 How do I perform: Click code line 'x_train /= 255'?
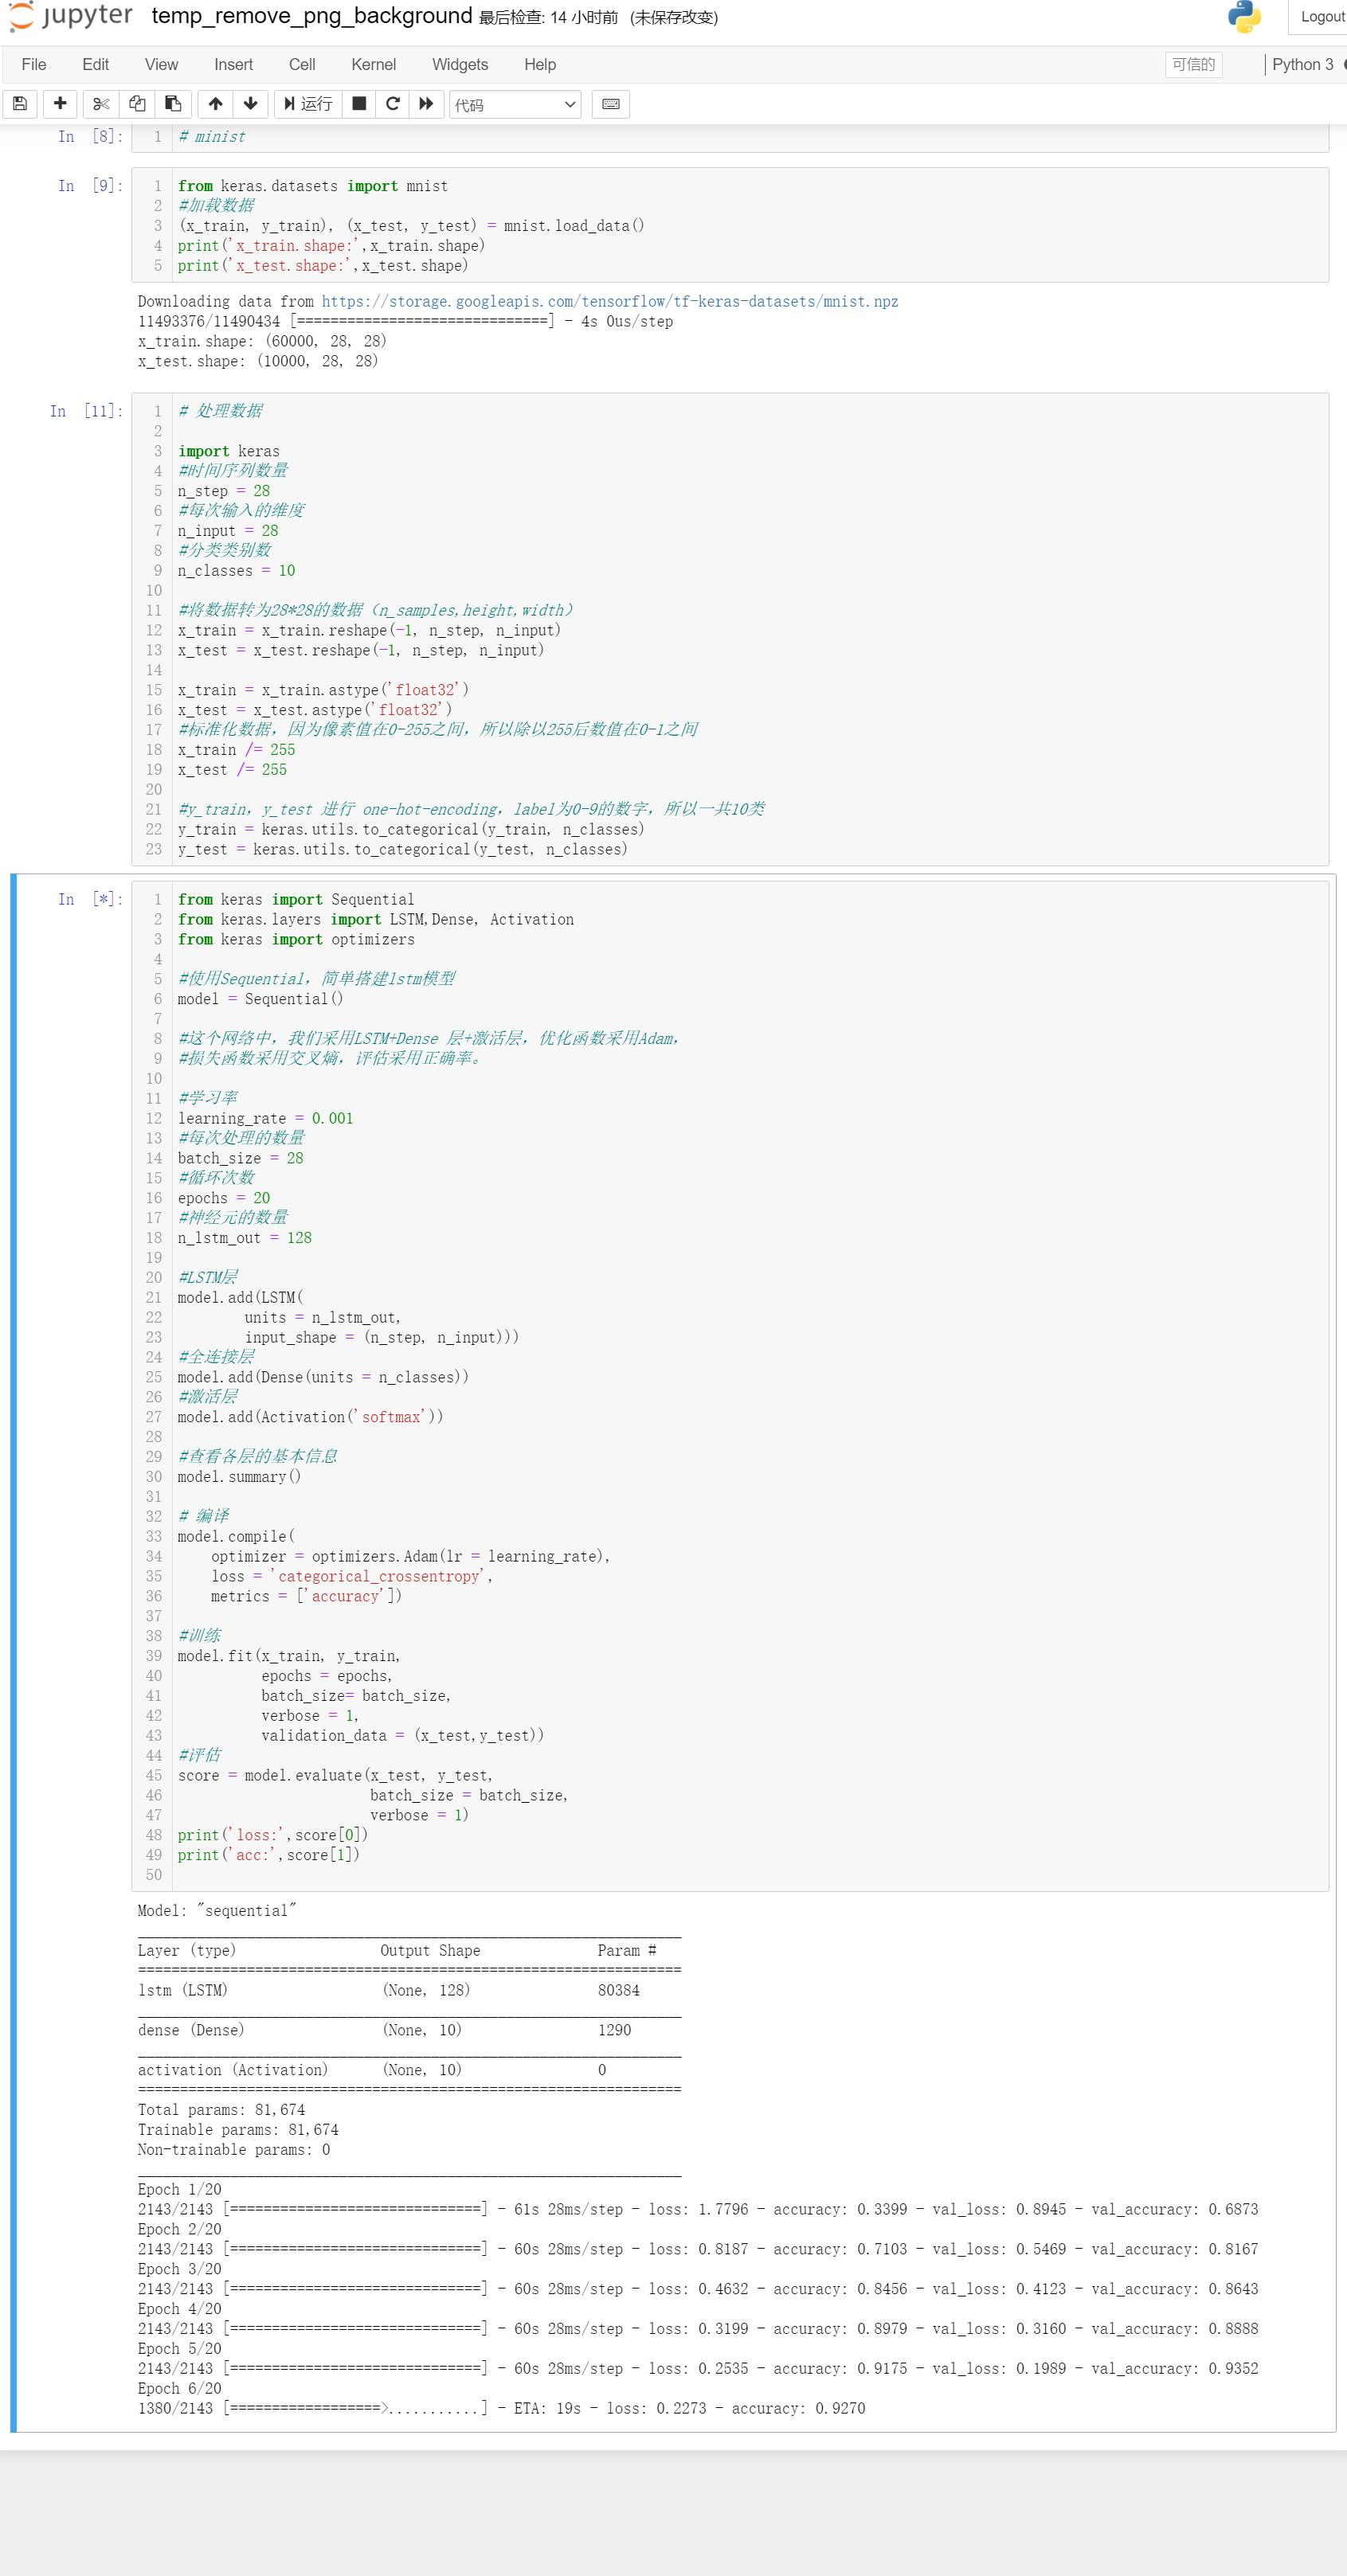click(237, 750)
